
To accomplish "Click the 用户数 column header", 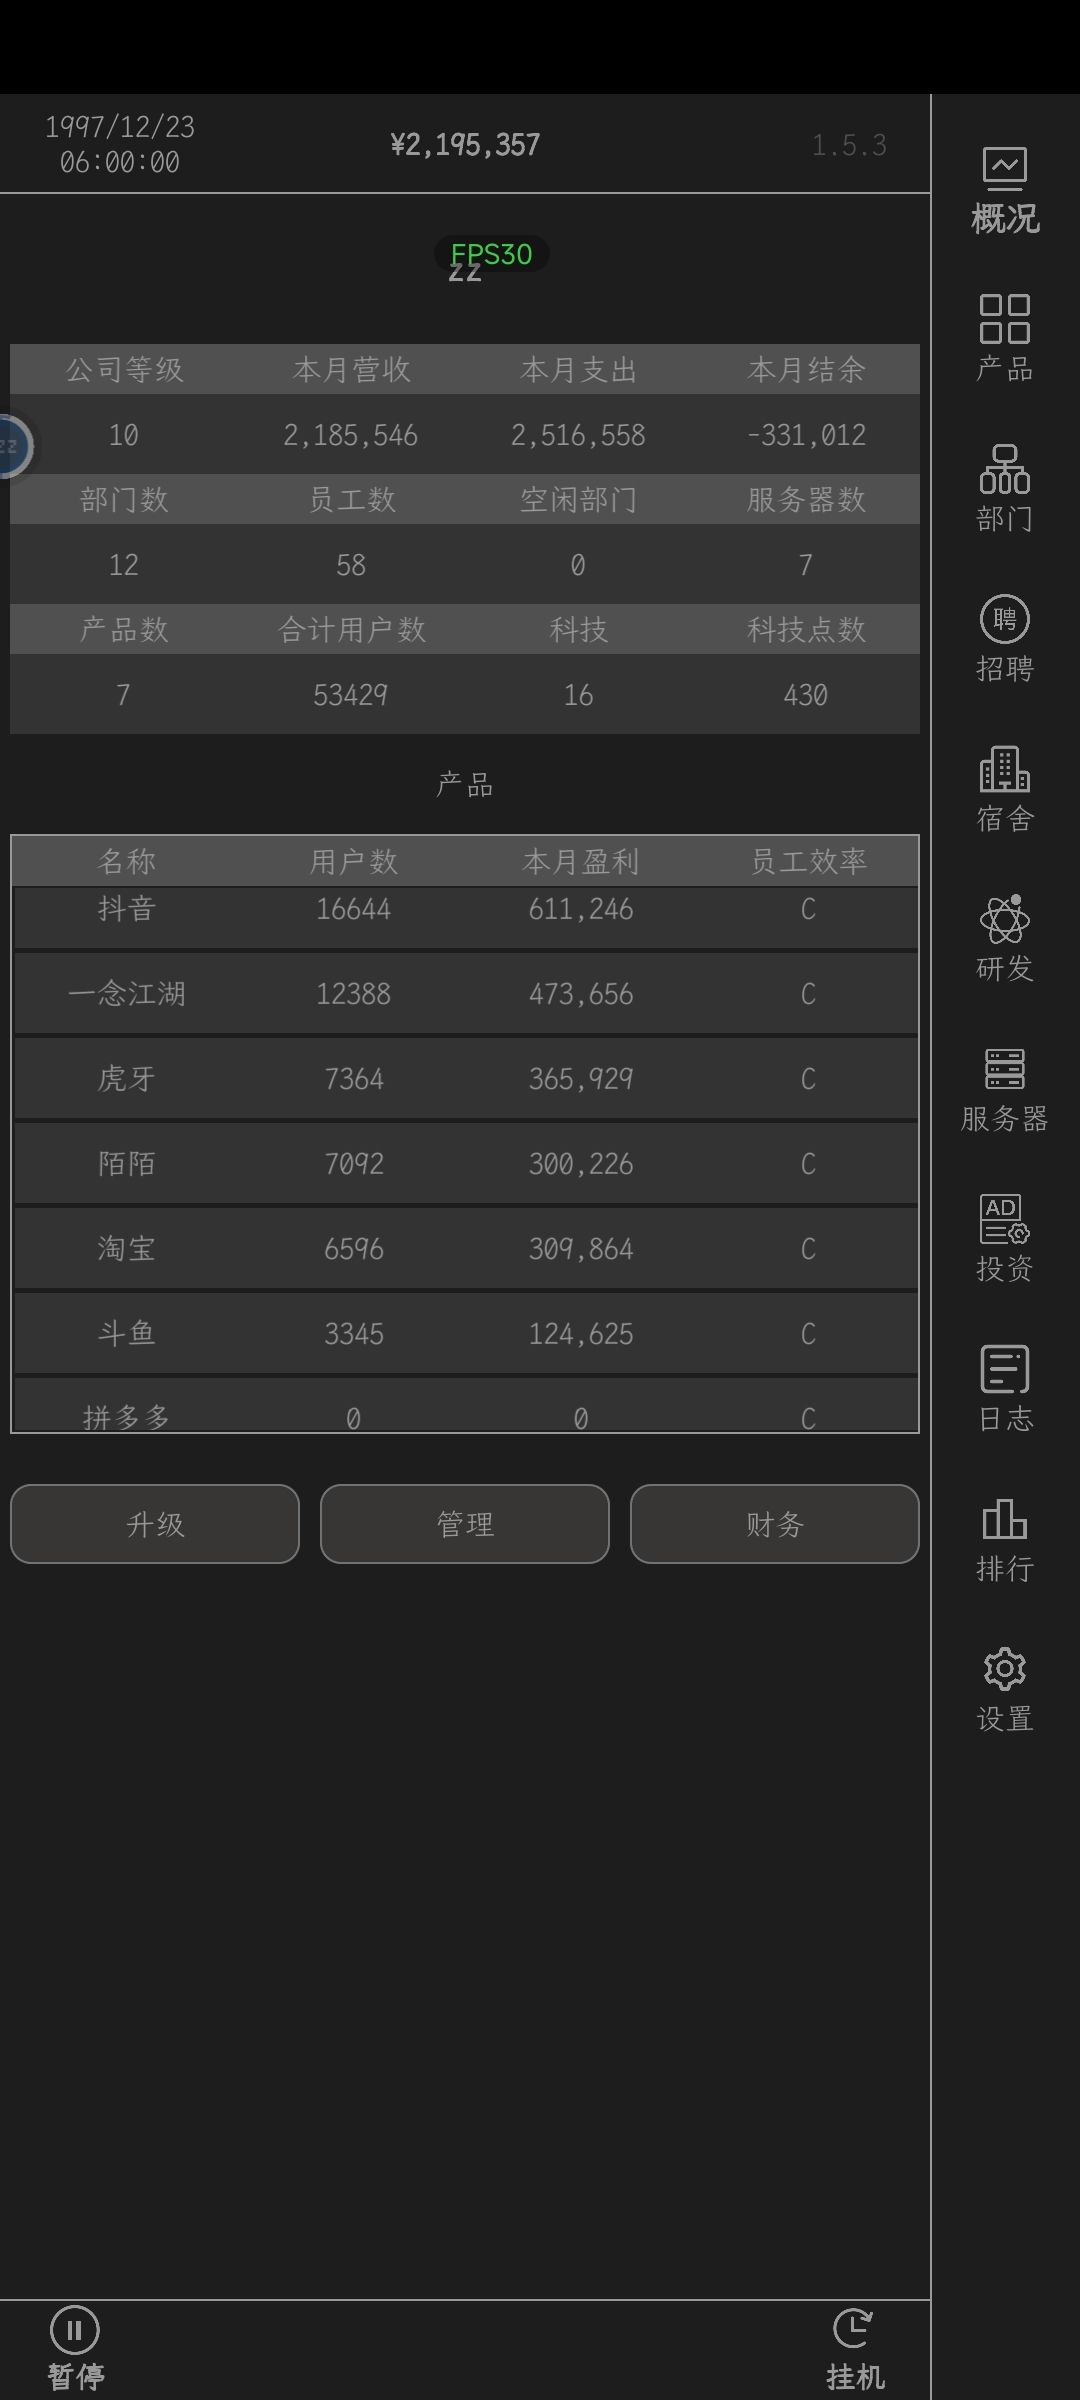I will point(354,861).
